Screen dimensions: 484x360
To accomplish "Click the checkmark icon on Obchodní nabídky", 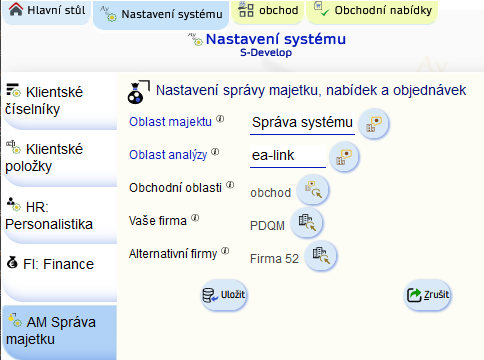I will (321, 9).
